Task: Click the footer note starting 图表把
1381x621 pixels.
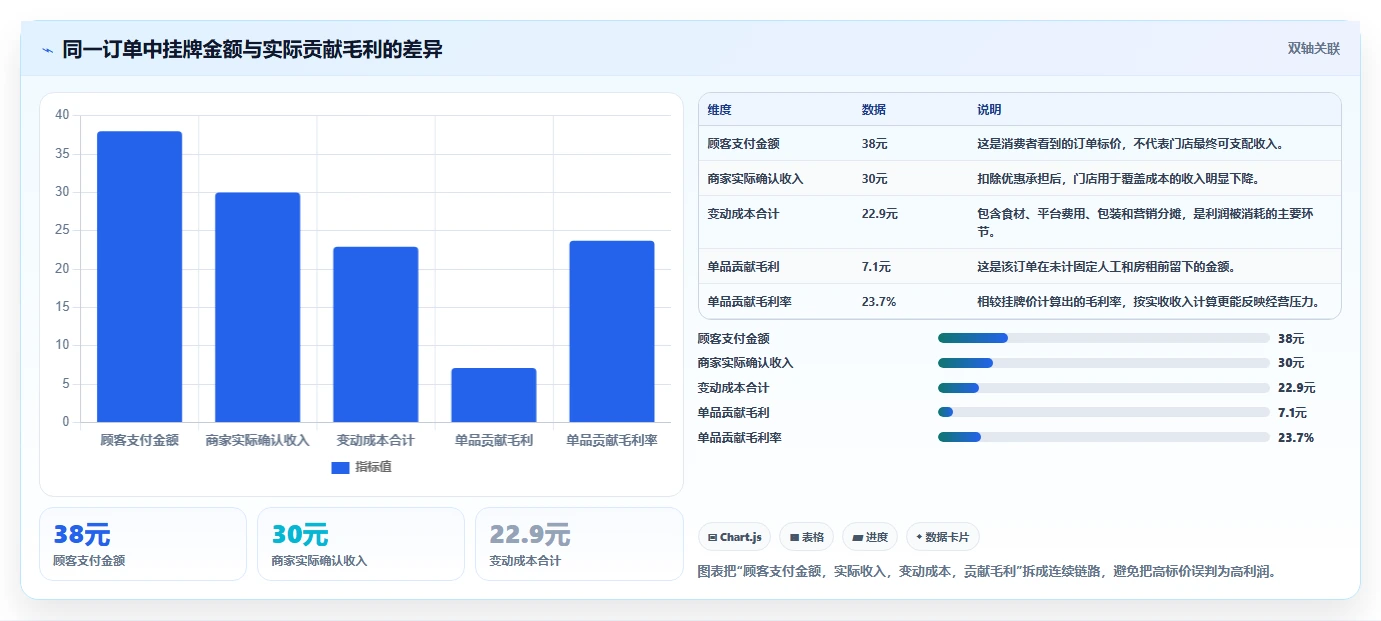Action: 987,572
